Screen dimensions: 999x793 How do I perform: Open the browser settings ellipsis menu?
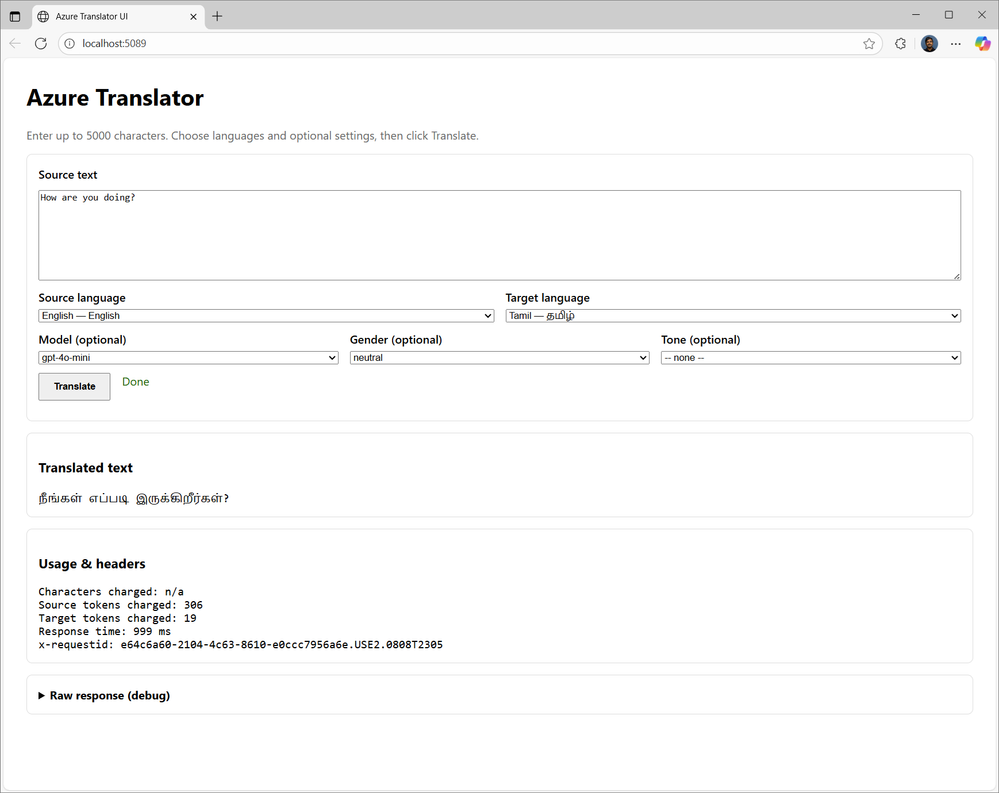pos(956,43)
